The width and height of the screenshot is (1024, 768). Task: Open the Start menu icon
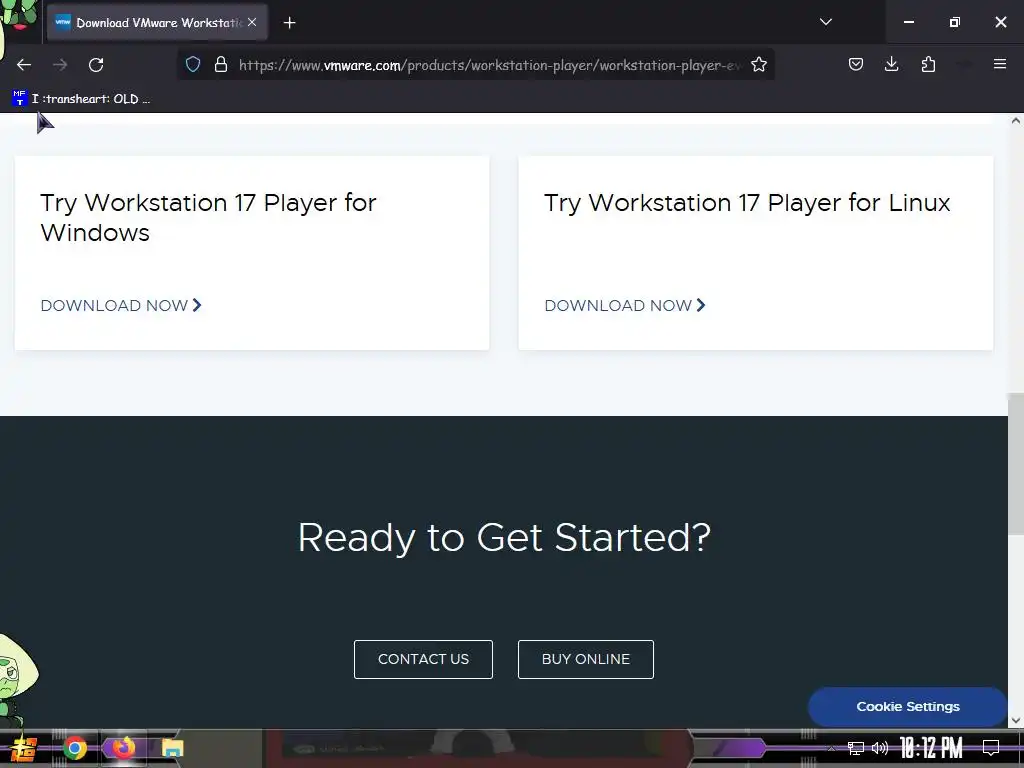[24, 749]
